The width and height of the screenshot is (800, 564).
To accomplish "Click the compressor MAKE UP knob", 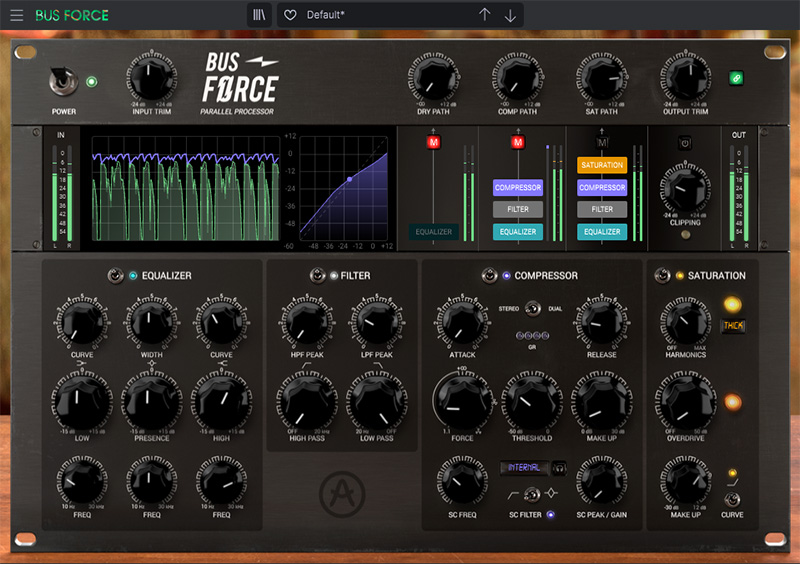I will [x=602, y=402].
